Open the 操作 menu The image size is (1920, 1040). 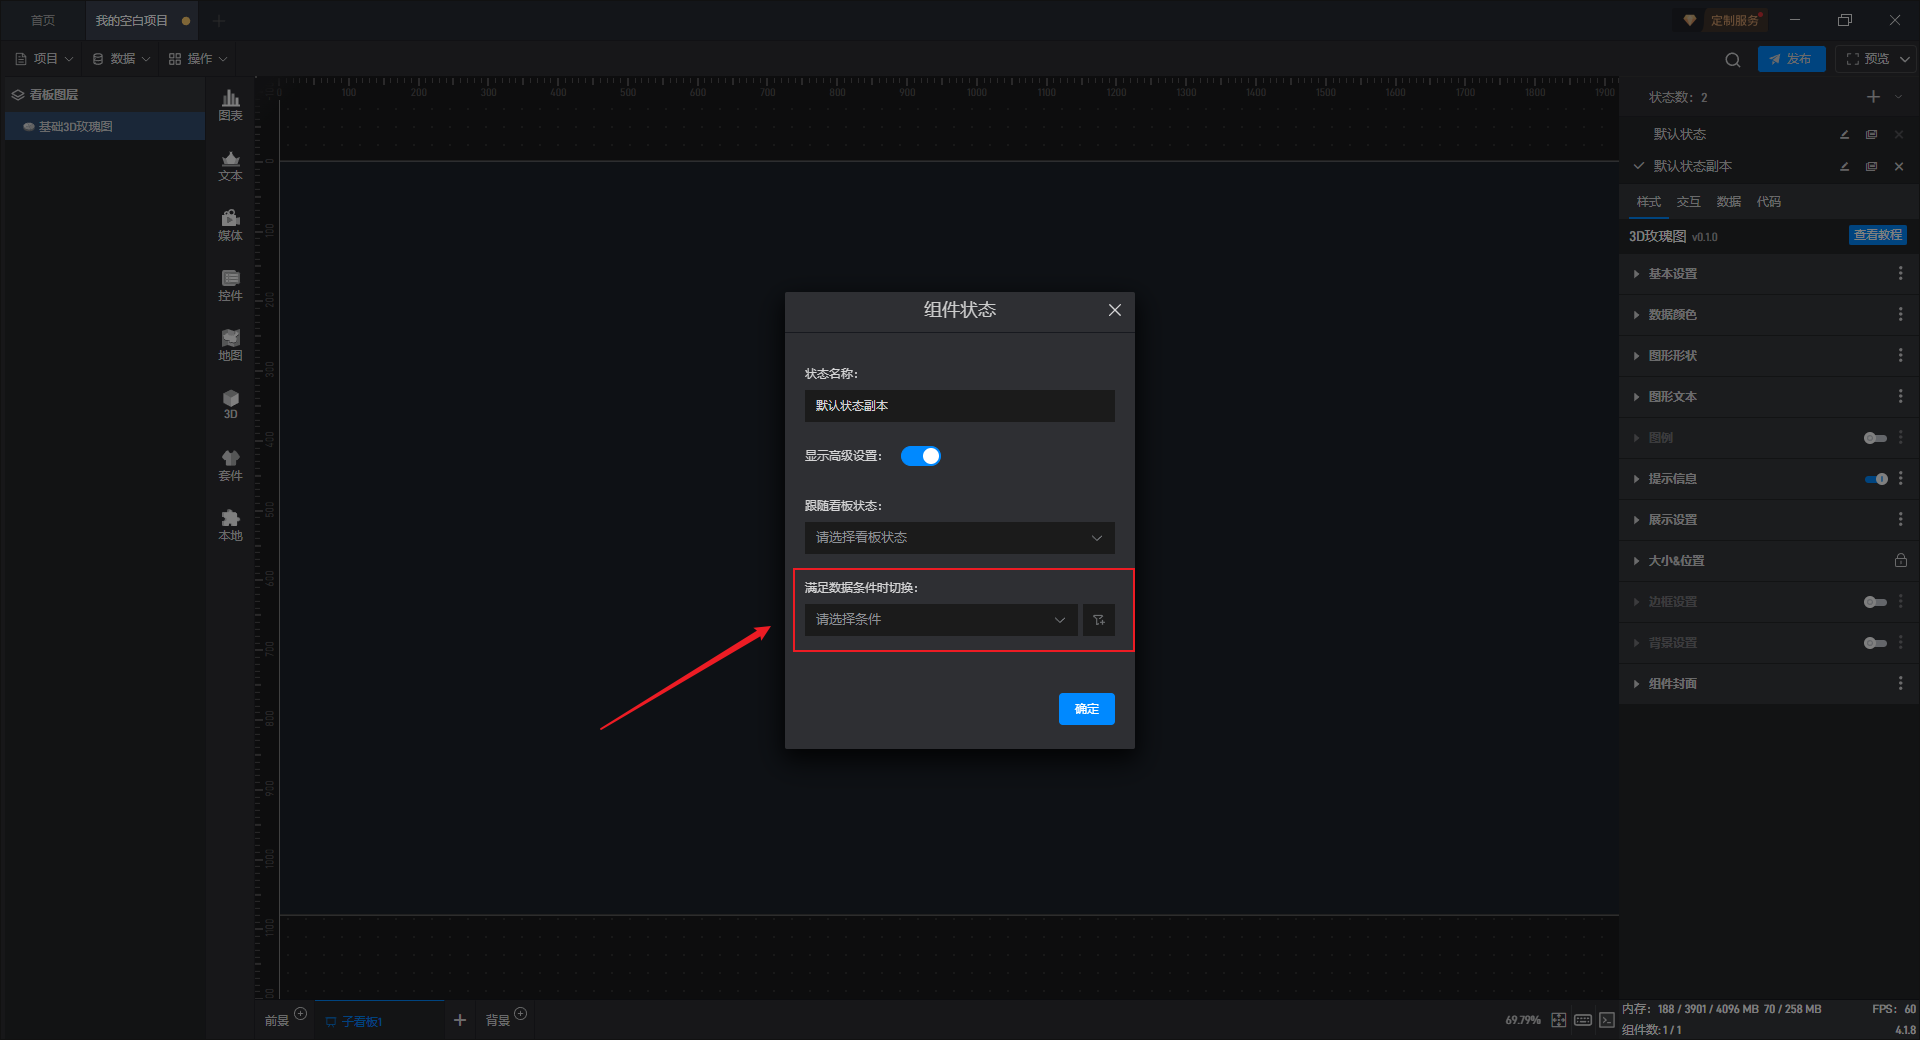198,59
